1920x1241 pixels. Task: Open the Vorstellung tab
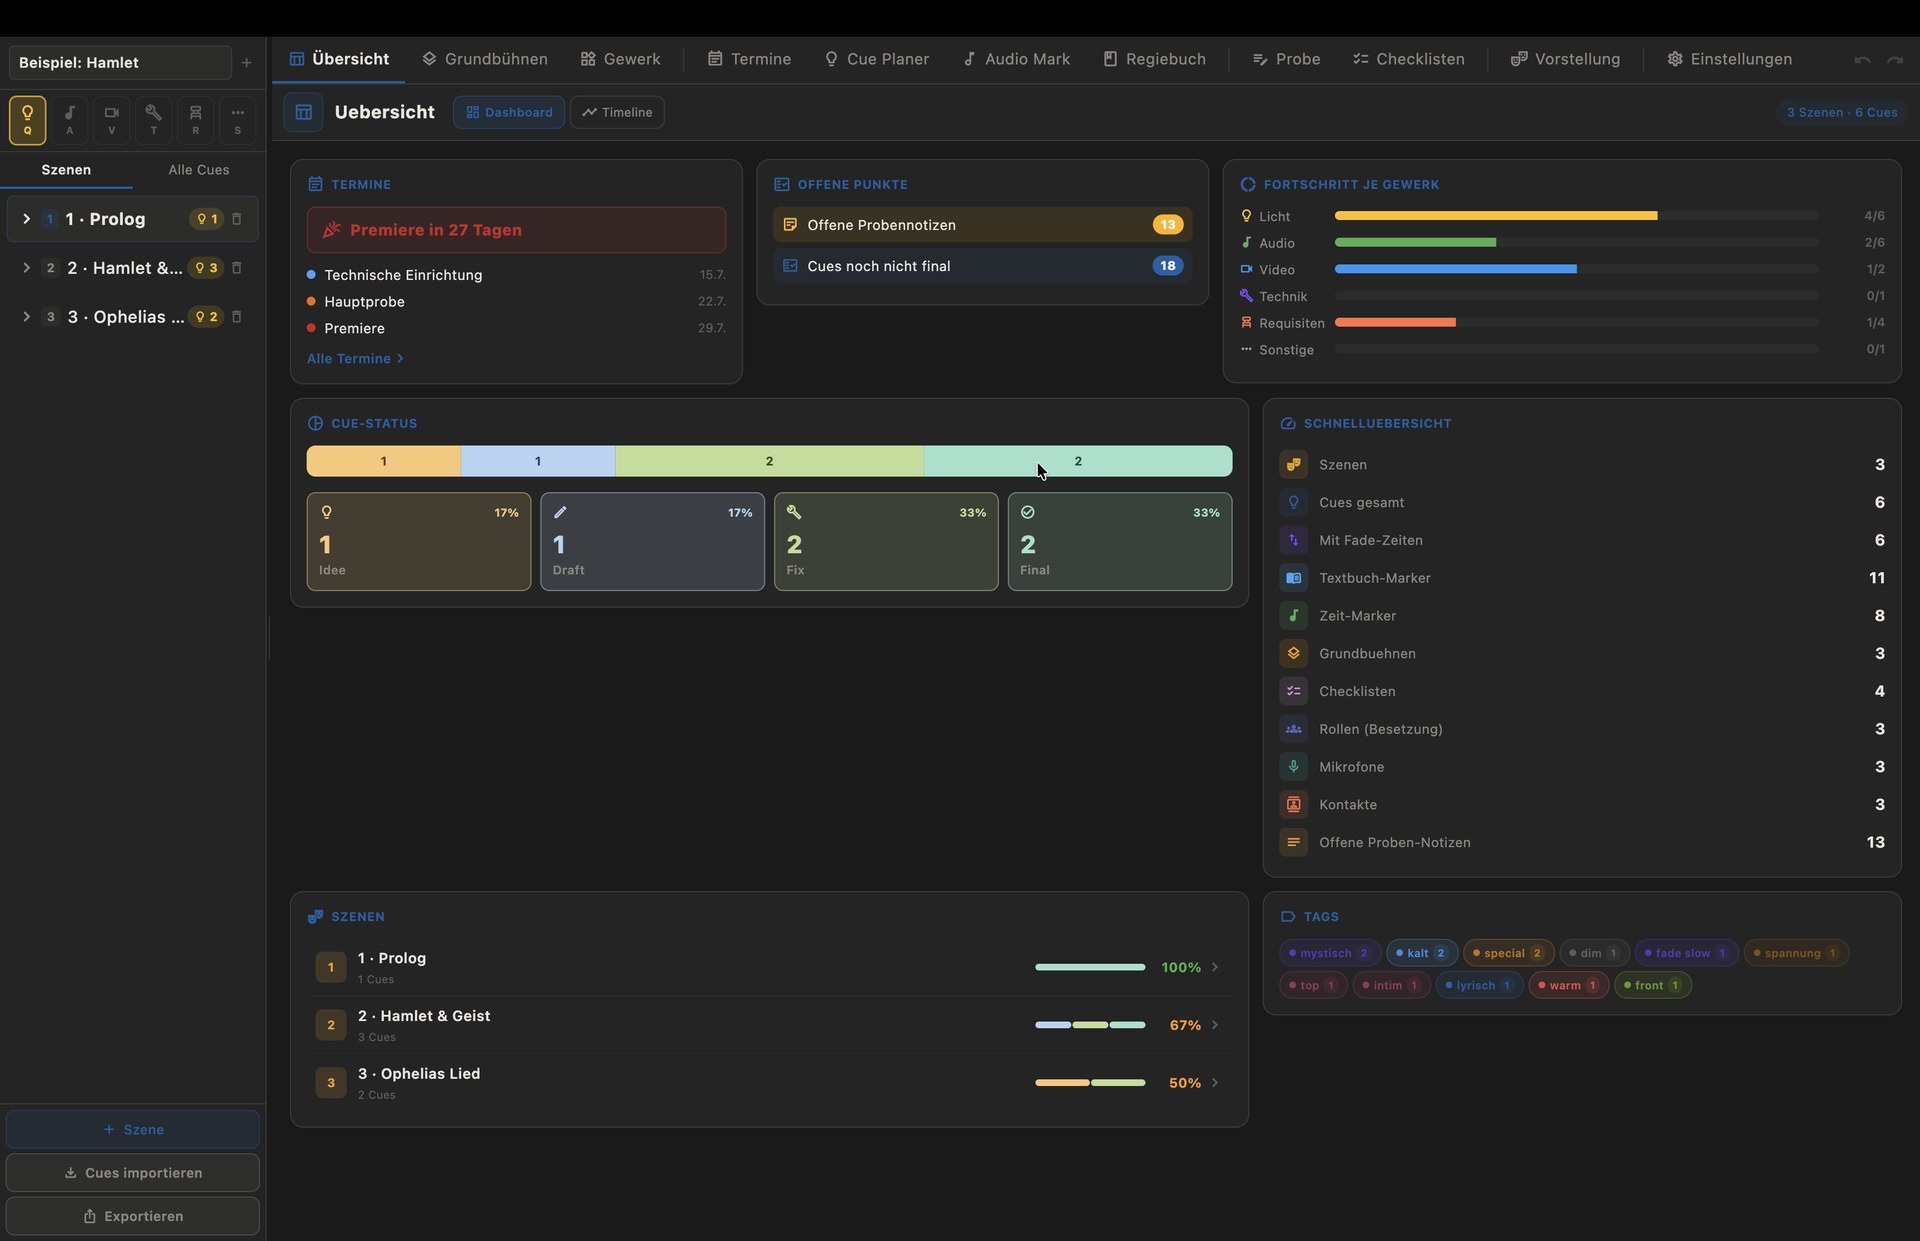pyautogui.click(x=1565, y=60)
